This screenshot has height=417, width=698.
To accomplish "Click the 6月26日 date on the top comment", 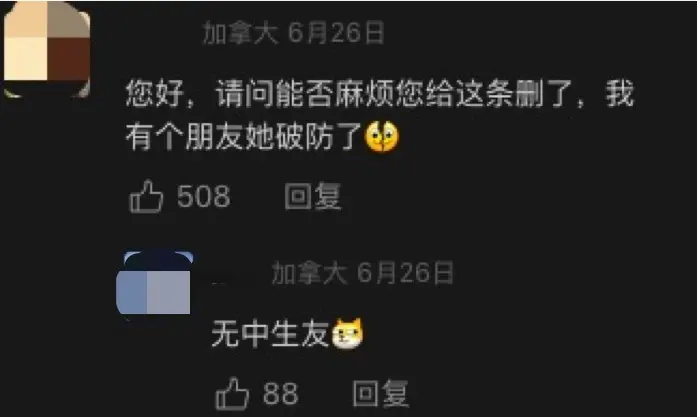I will [336, 33].
